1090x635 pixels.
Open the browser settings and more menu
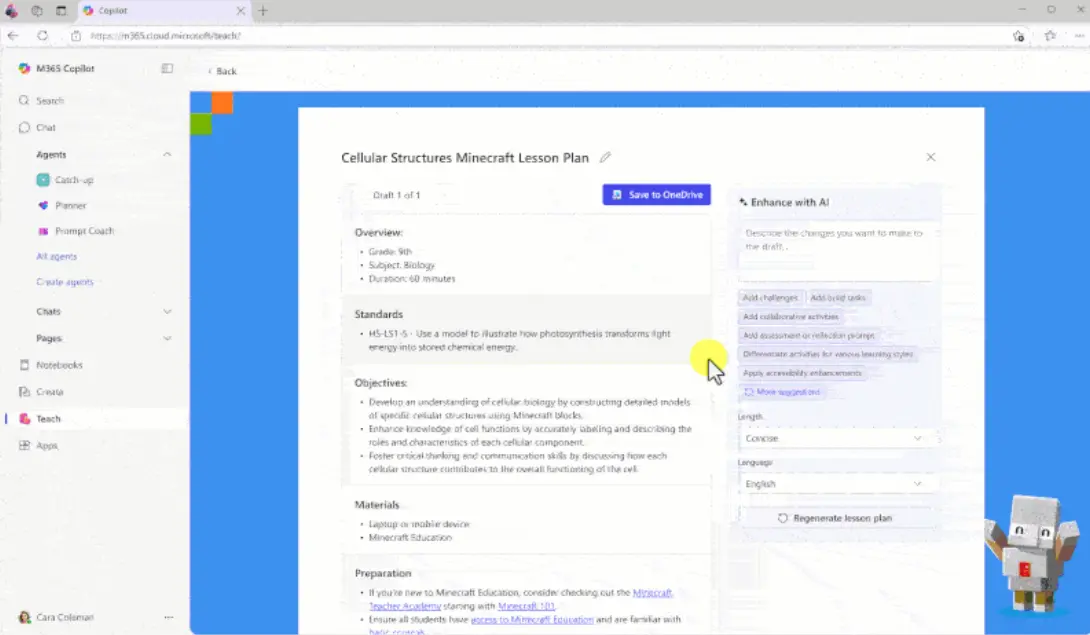[1079, 35]
